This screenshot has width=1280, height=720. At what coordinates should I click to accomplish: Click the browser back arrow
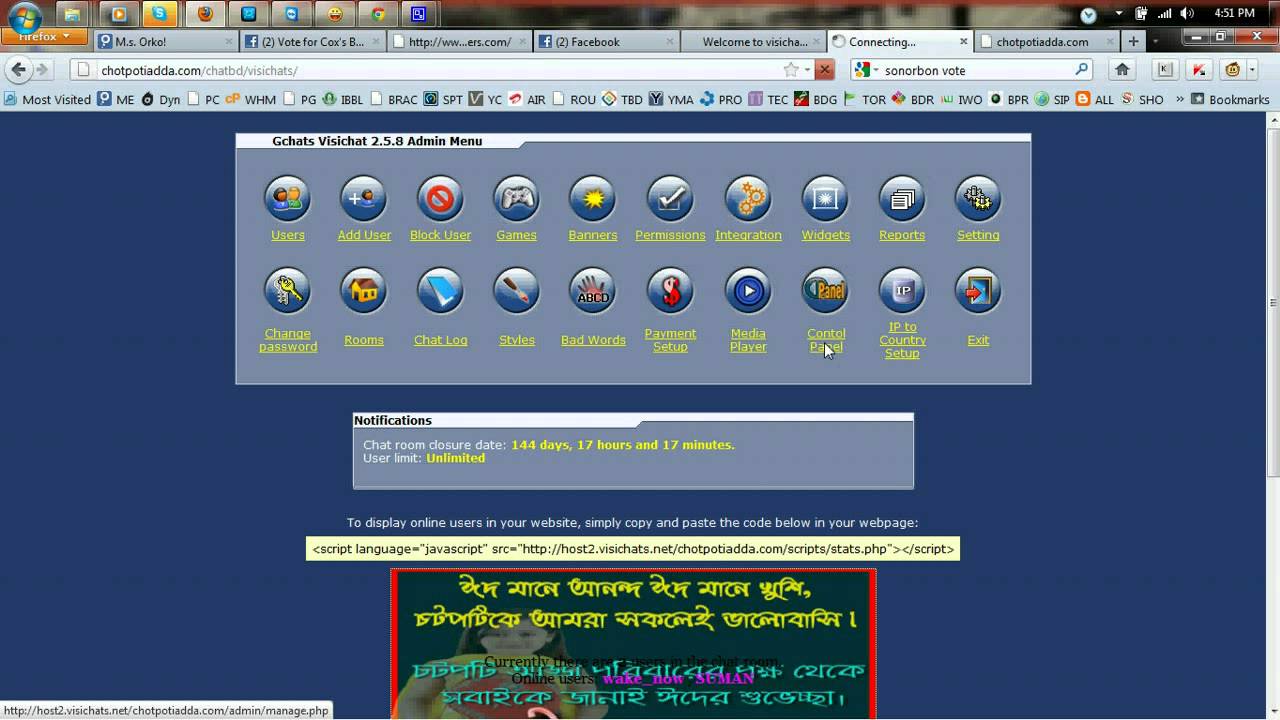18,70
